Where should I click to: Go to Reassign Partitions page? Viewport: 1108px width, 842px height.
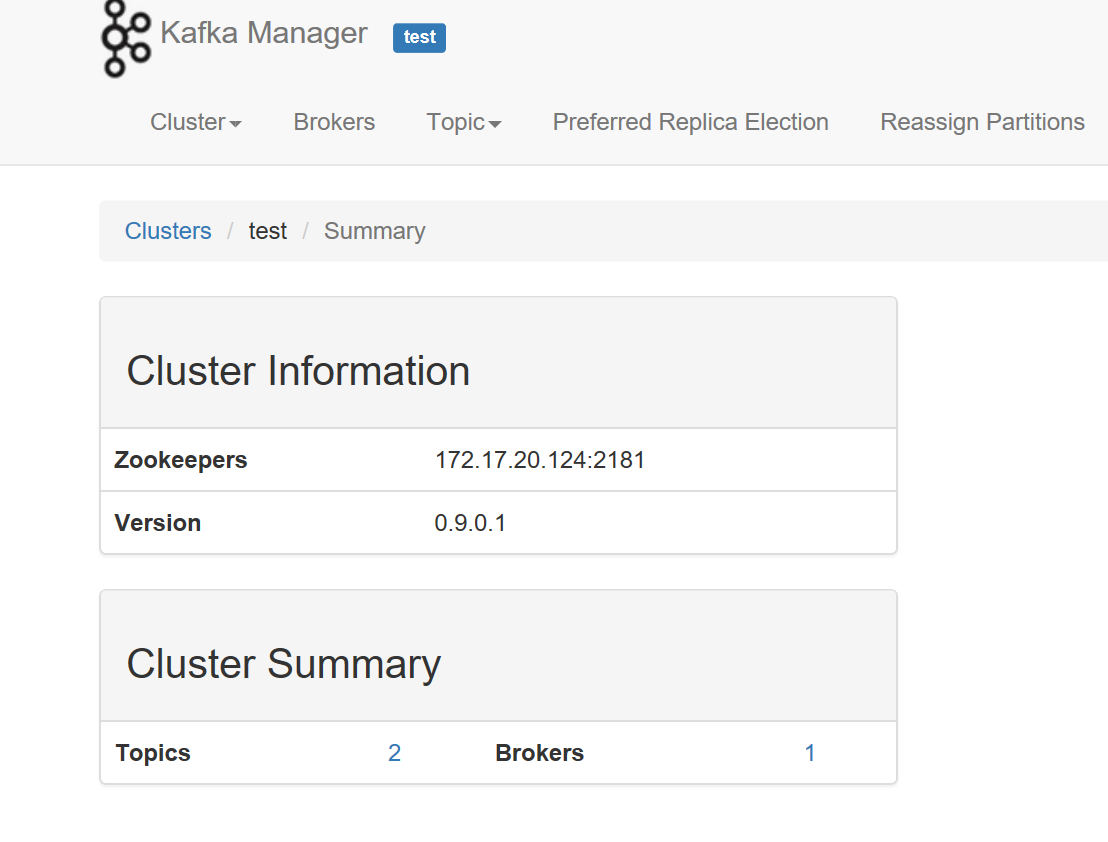(x=982, y=122)
